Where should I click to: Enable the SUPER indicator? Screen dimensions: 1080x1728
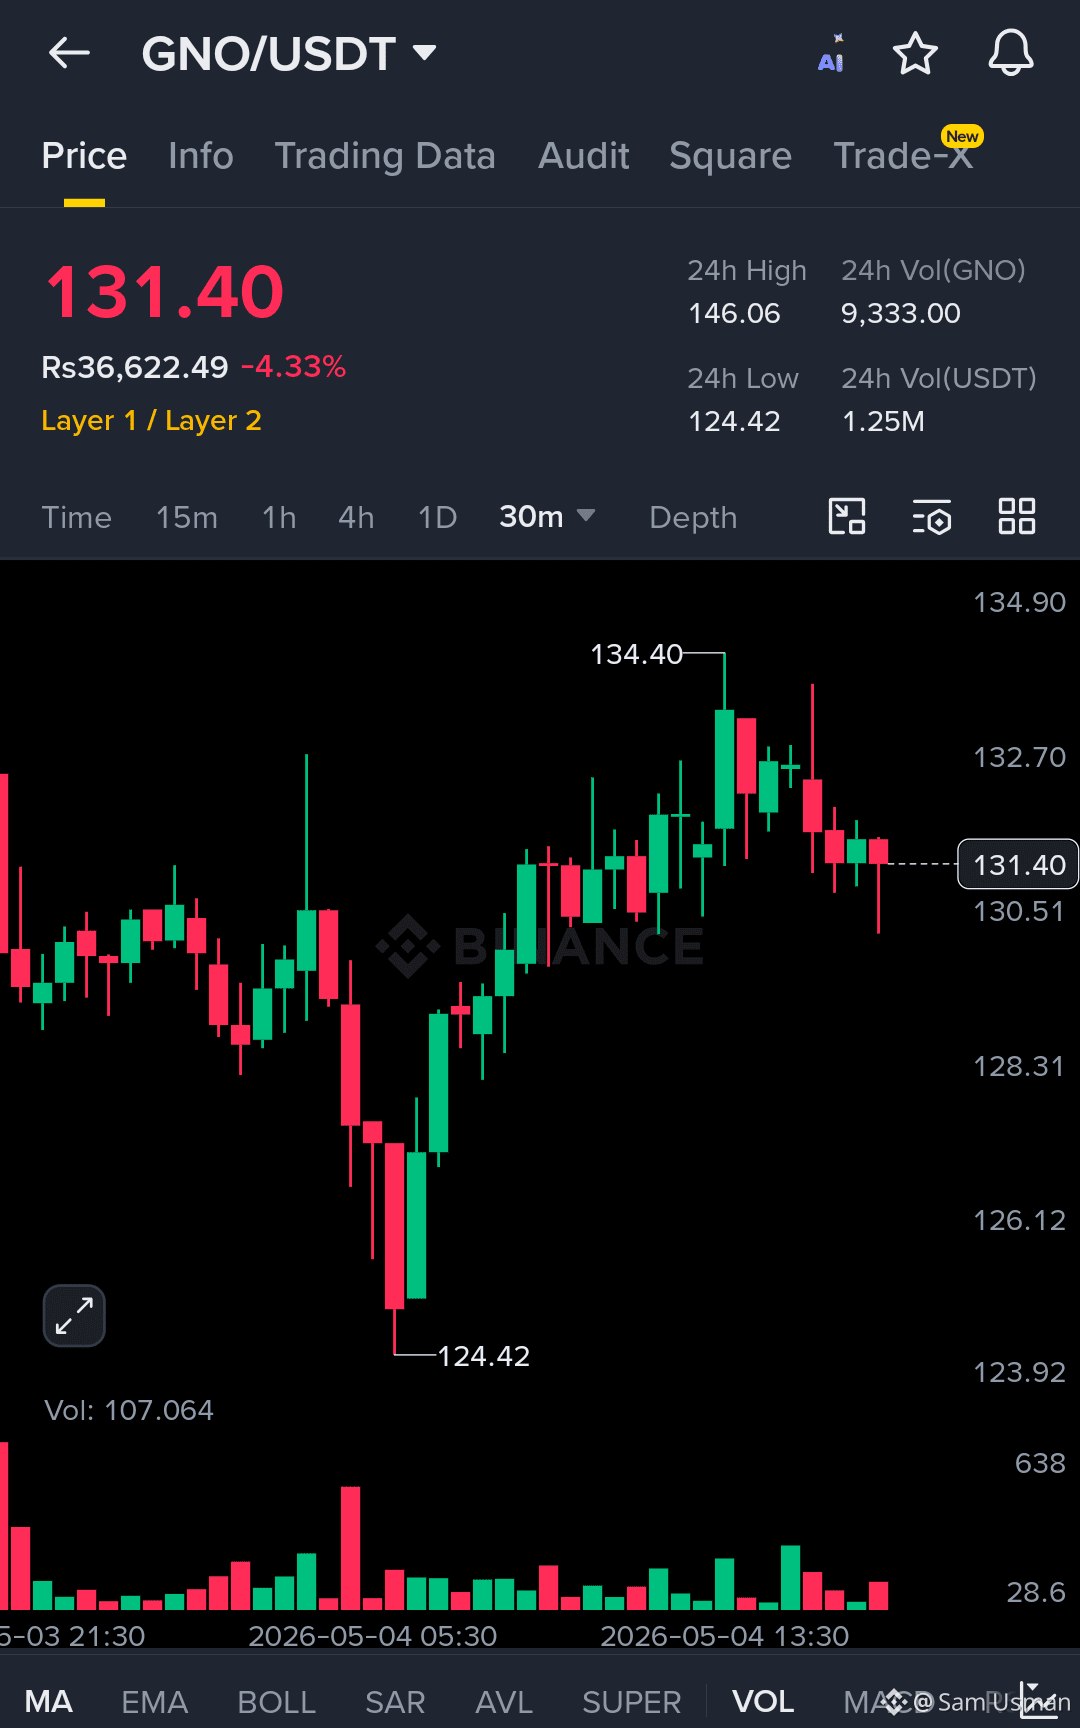click(x=631, y=1701)
